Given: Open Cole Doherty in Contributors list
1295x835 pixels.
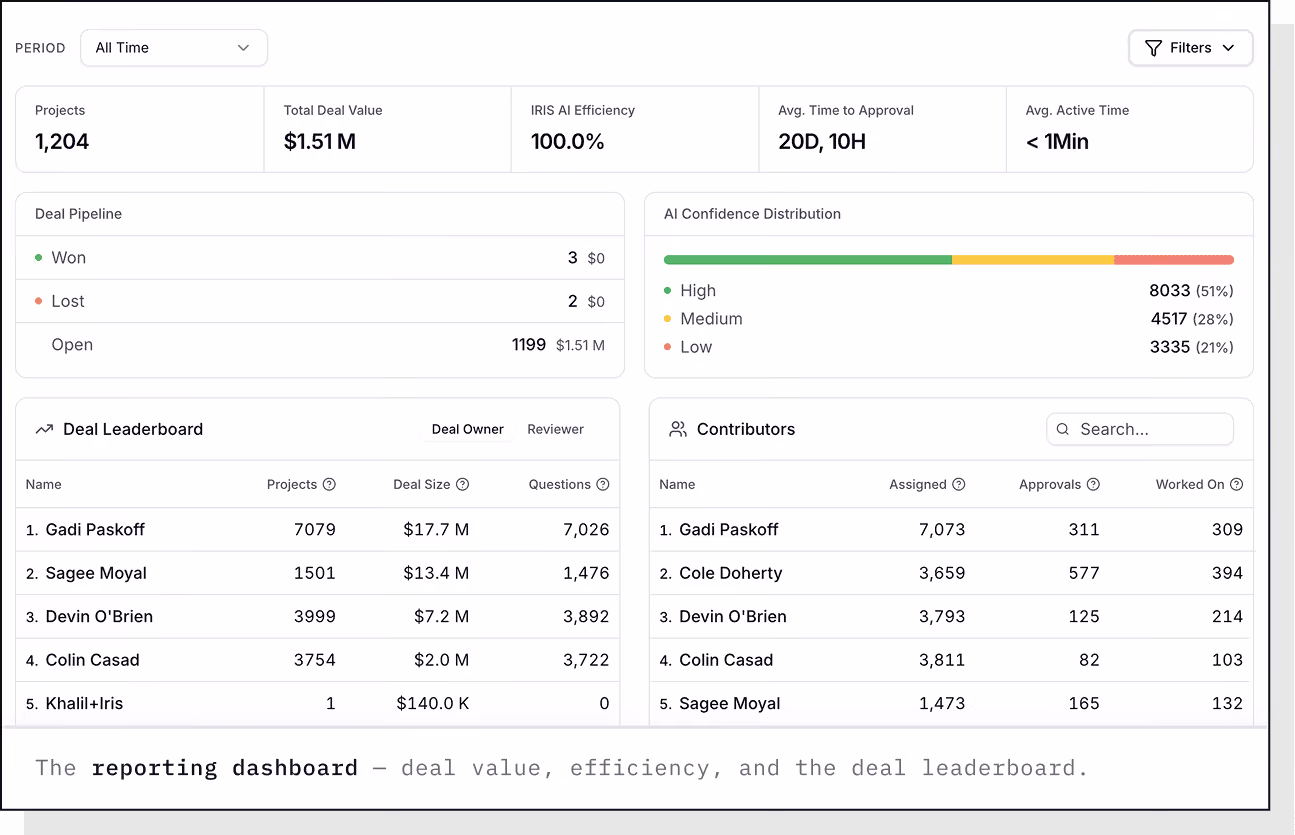Looking at the screenshot, I should (x=731, y=573).
